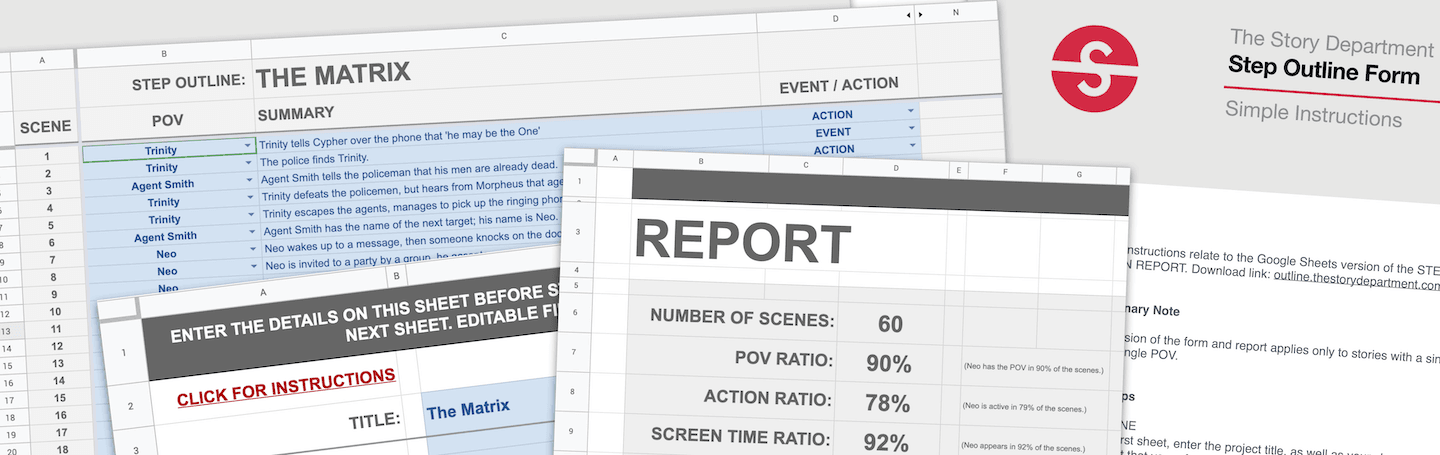Click left hidden-columns arrow beside column N

[x=908, y=15]
